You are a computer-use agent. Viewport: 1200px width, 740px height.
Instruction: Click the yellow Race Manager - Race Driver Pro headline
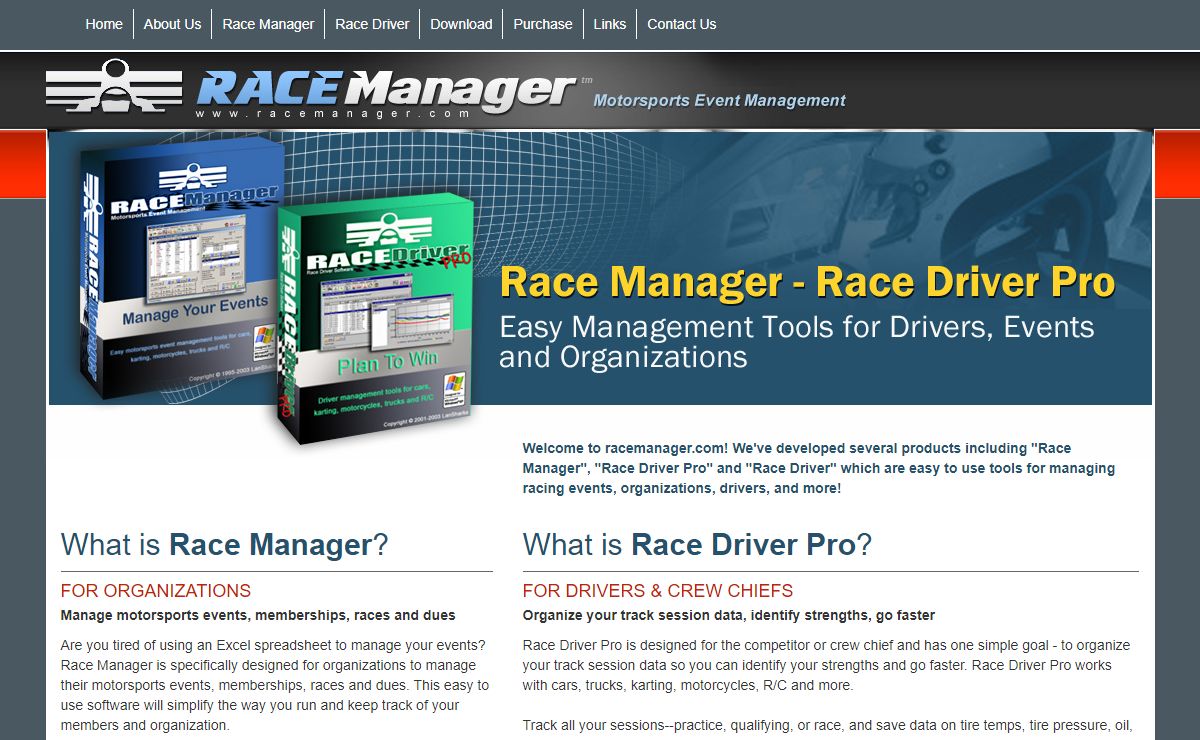pyautogui.click(x=806, y=283)
